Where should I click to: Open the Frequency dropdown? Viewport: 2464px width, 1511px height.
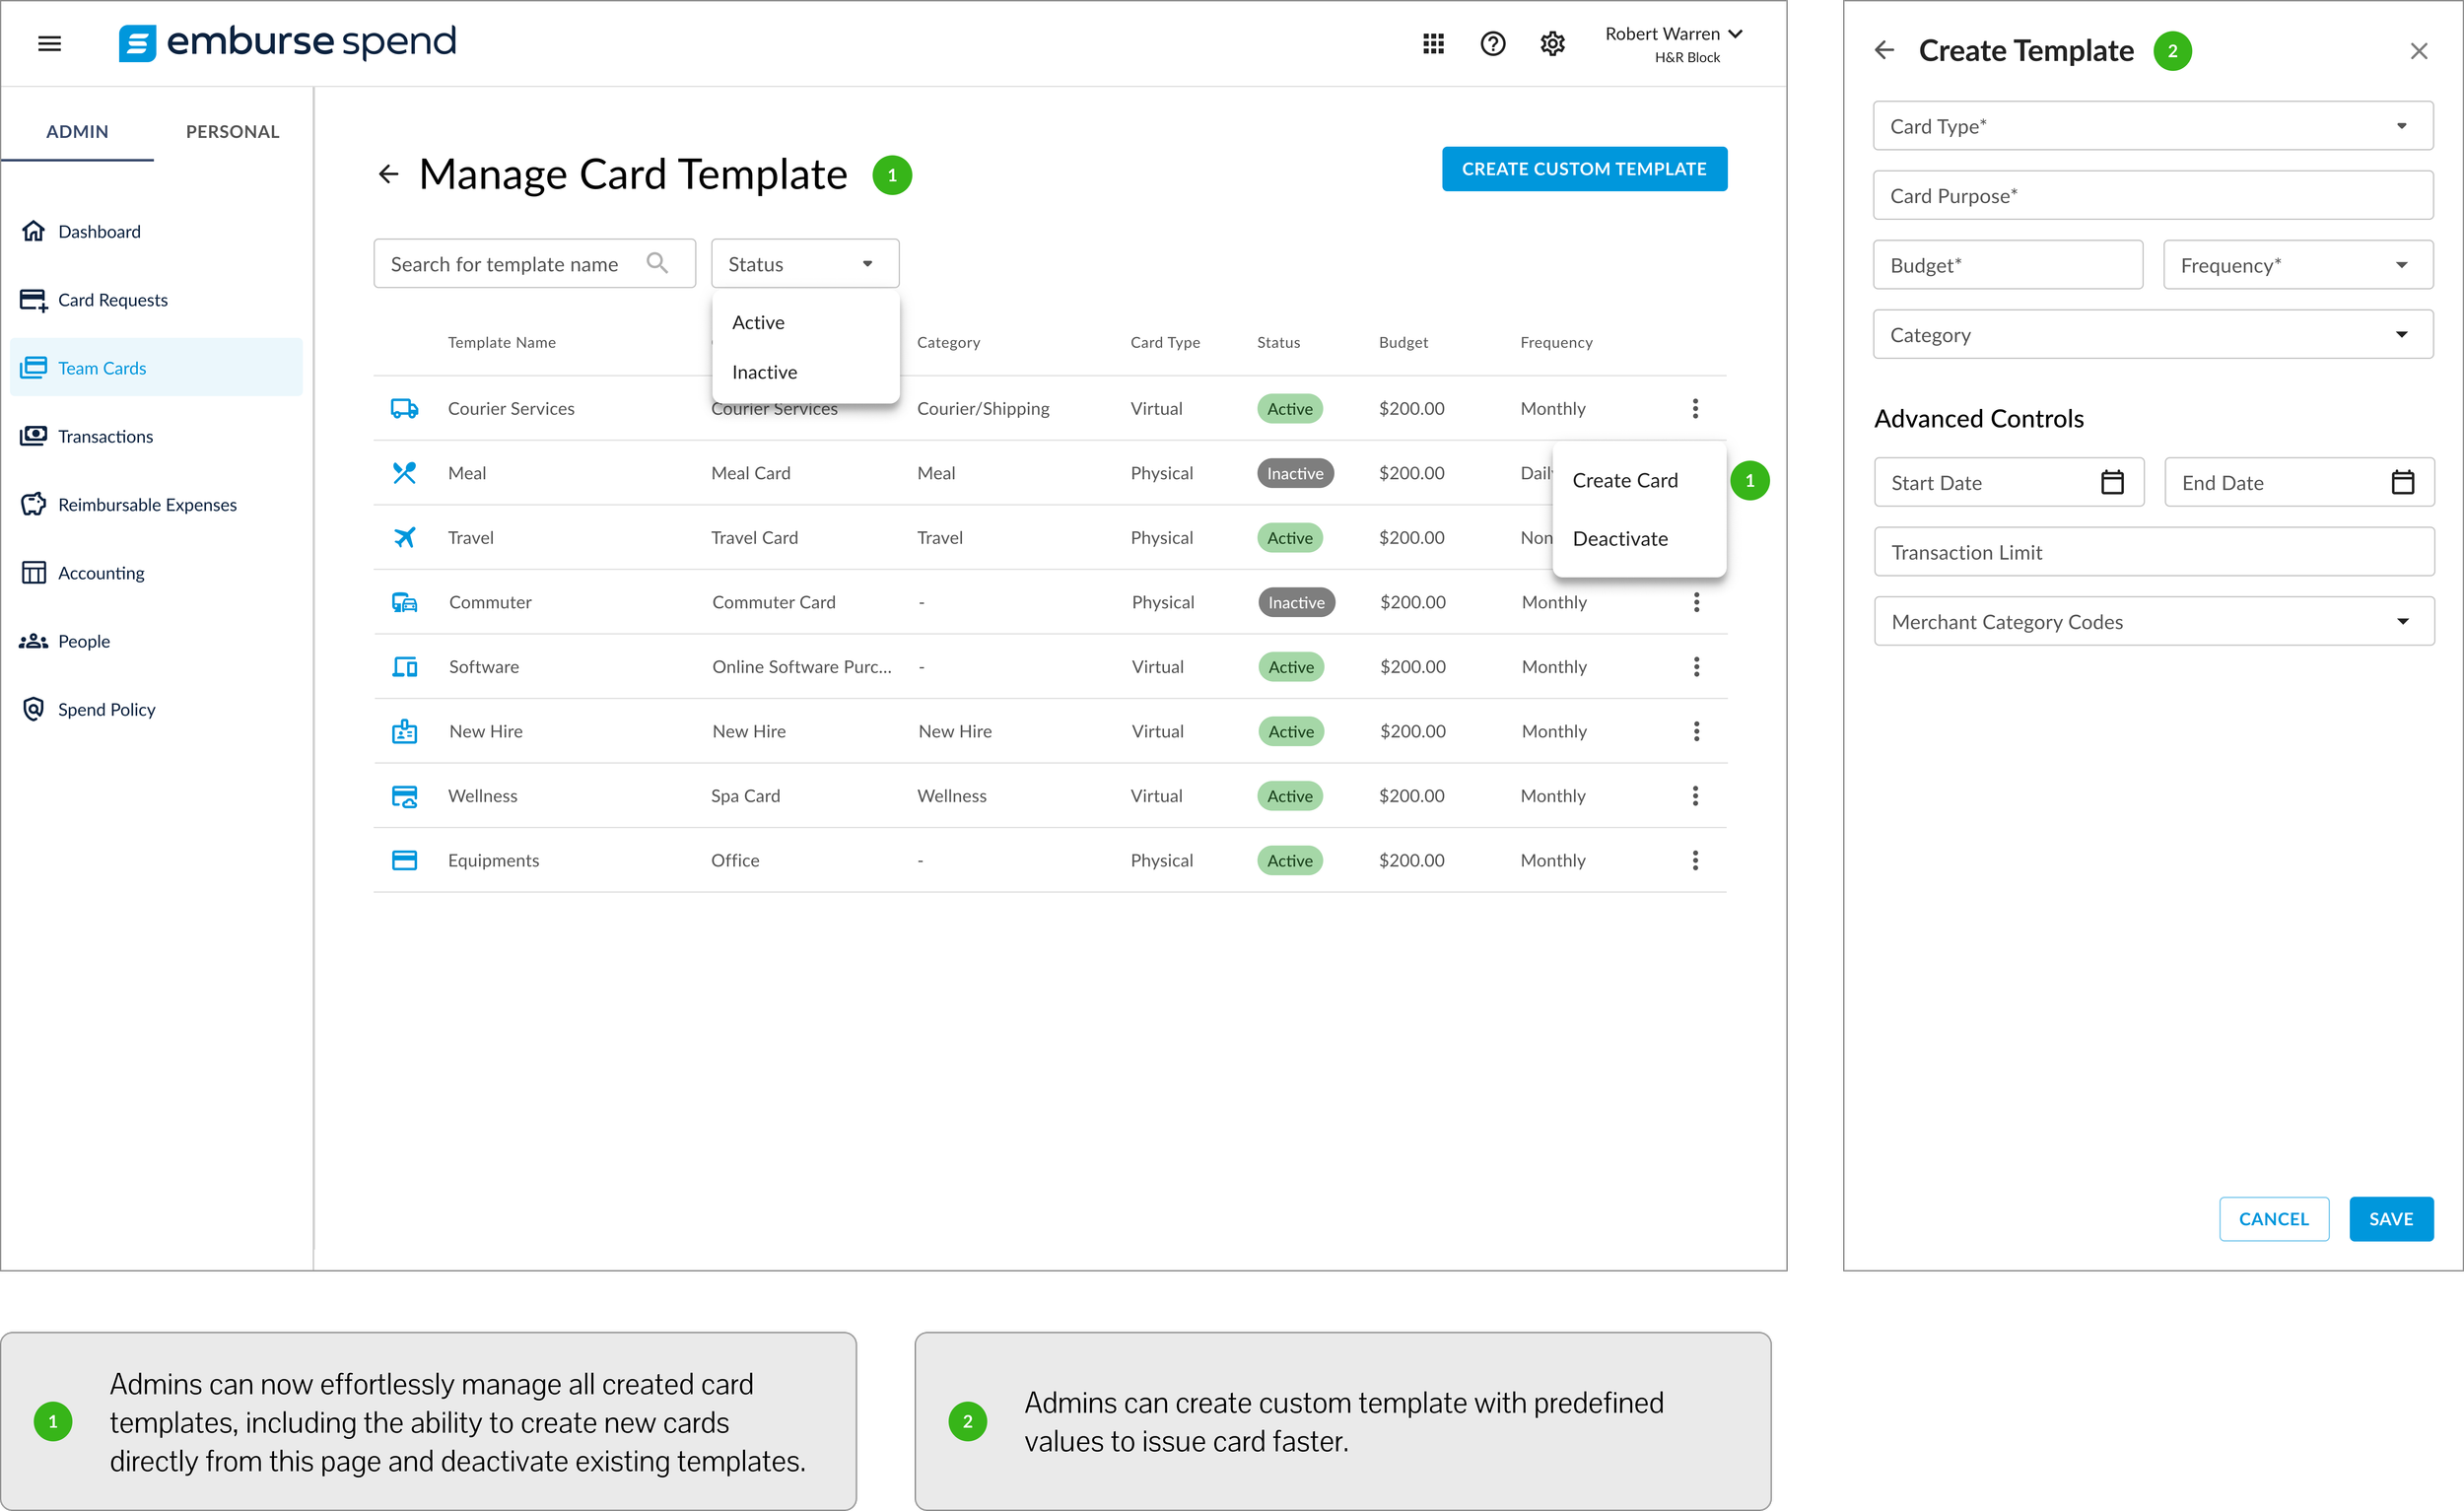(x=2297, y=265)
